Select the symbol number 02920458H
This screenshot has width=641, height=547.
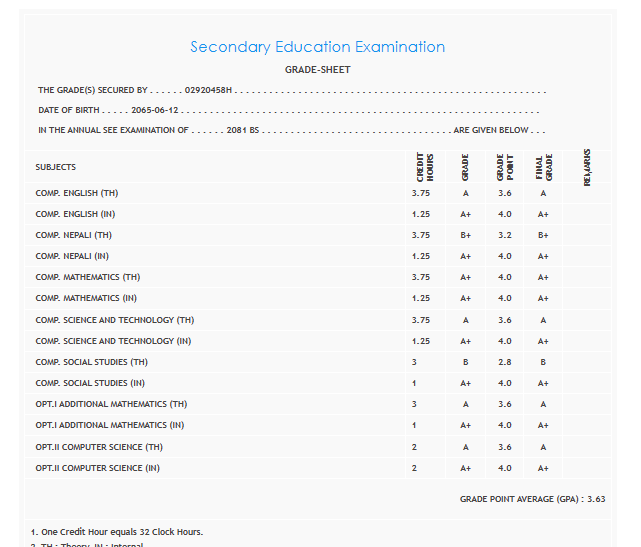[x=209, y=90]
